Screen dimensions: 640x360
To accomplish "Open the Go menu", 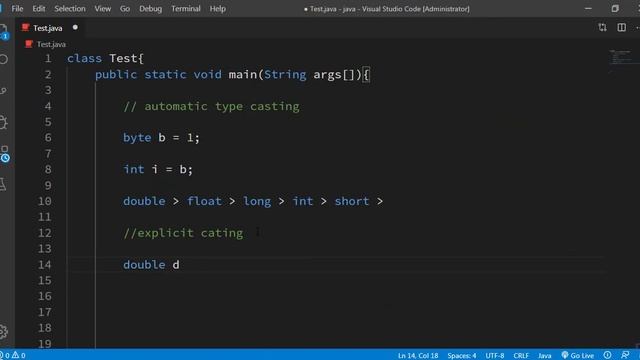I will (x=125, y=9).
